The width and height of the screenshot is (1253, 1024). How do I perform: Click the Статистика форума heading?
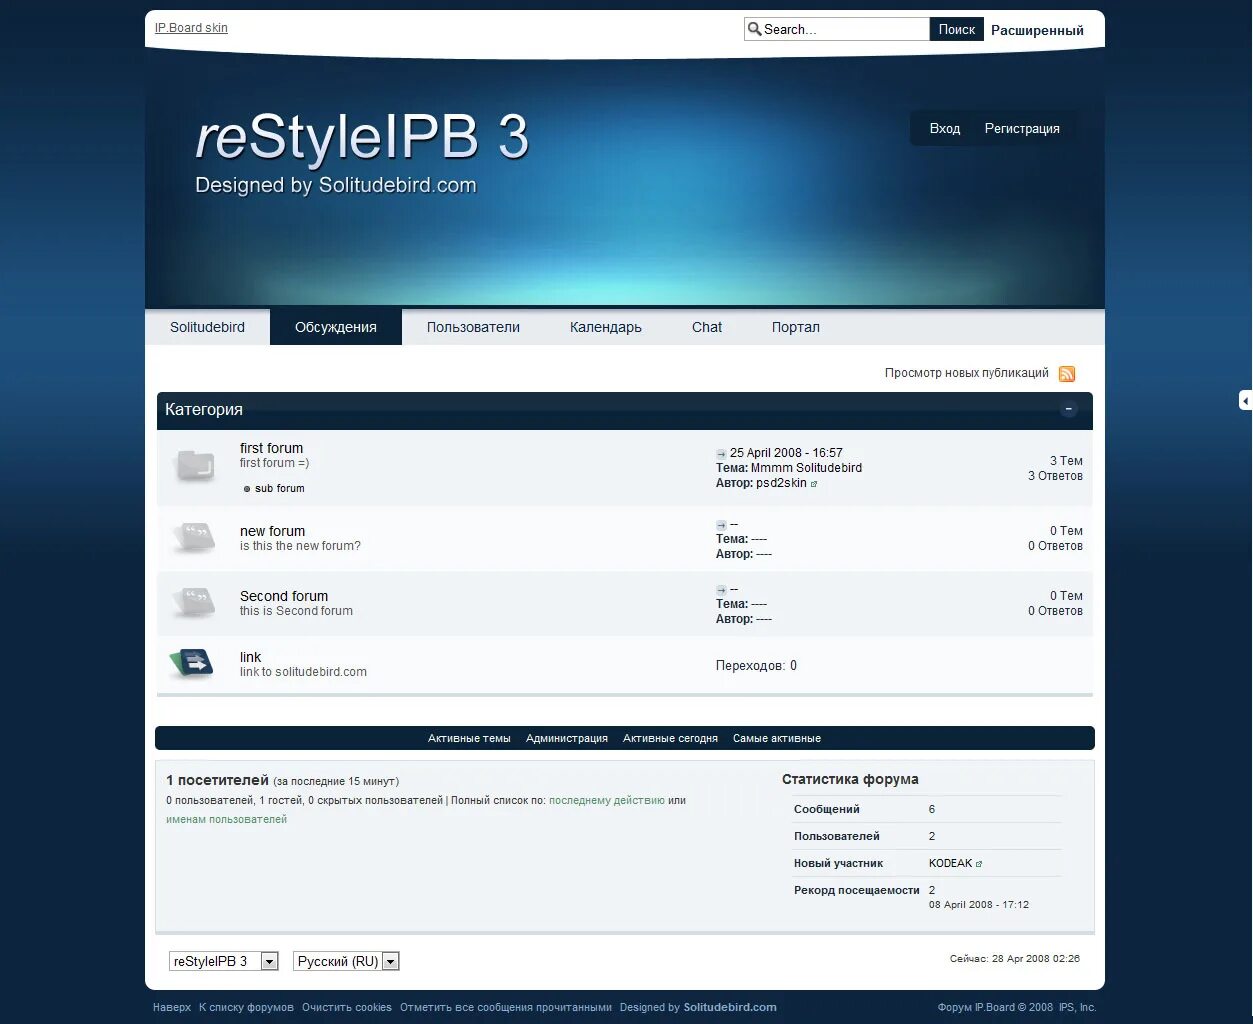[850, 780]
